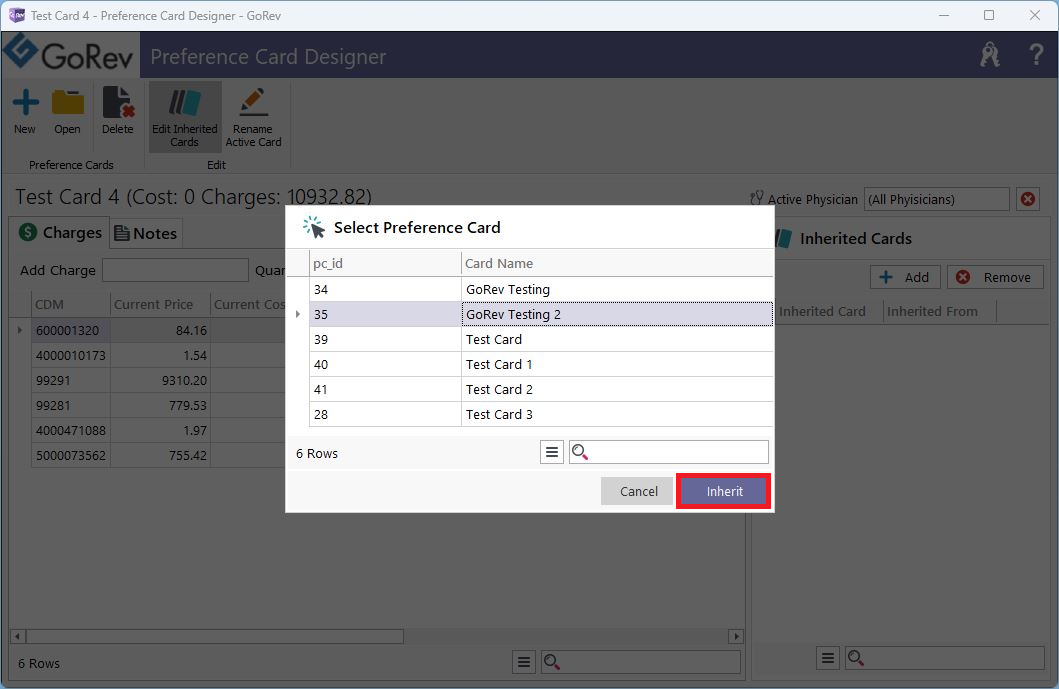Click the price cell 84.16
The height and width of the screenshot is (689, 1059).
(160, 330)
